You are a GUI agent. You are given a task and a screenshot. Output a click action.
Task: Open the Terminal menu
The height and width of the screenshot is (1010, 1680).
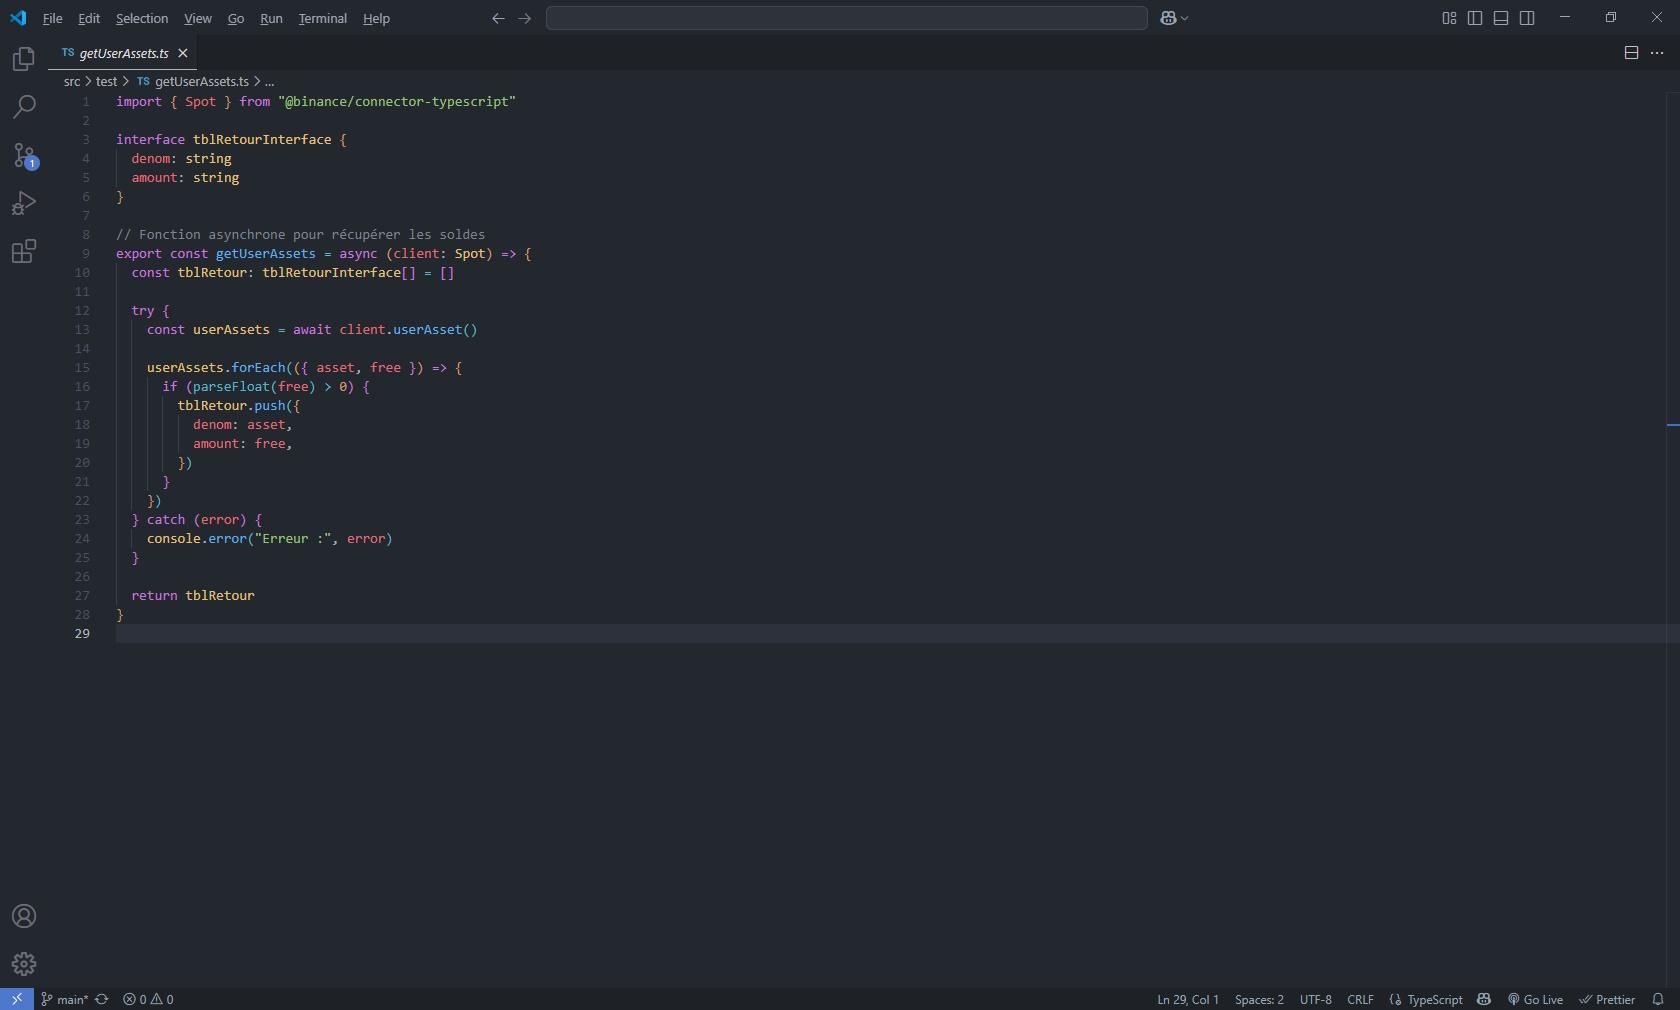tap(323, 18)
